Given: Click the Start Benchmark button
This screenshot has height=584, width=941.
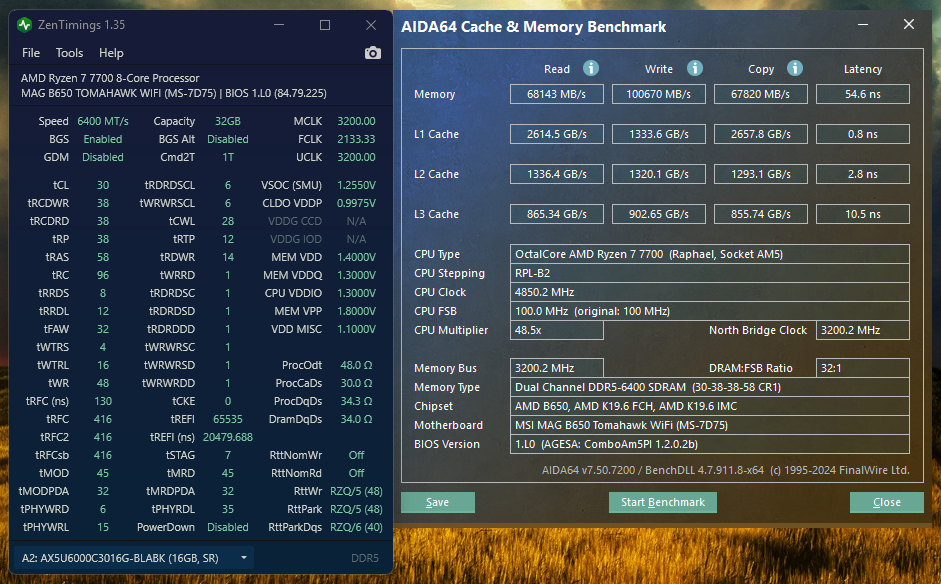Looking at the screenshot, I should 663,502.
